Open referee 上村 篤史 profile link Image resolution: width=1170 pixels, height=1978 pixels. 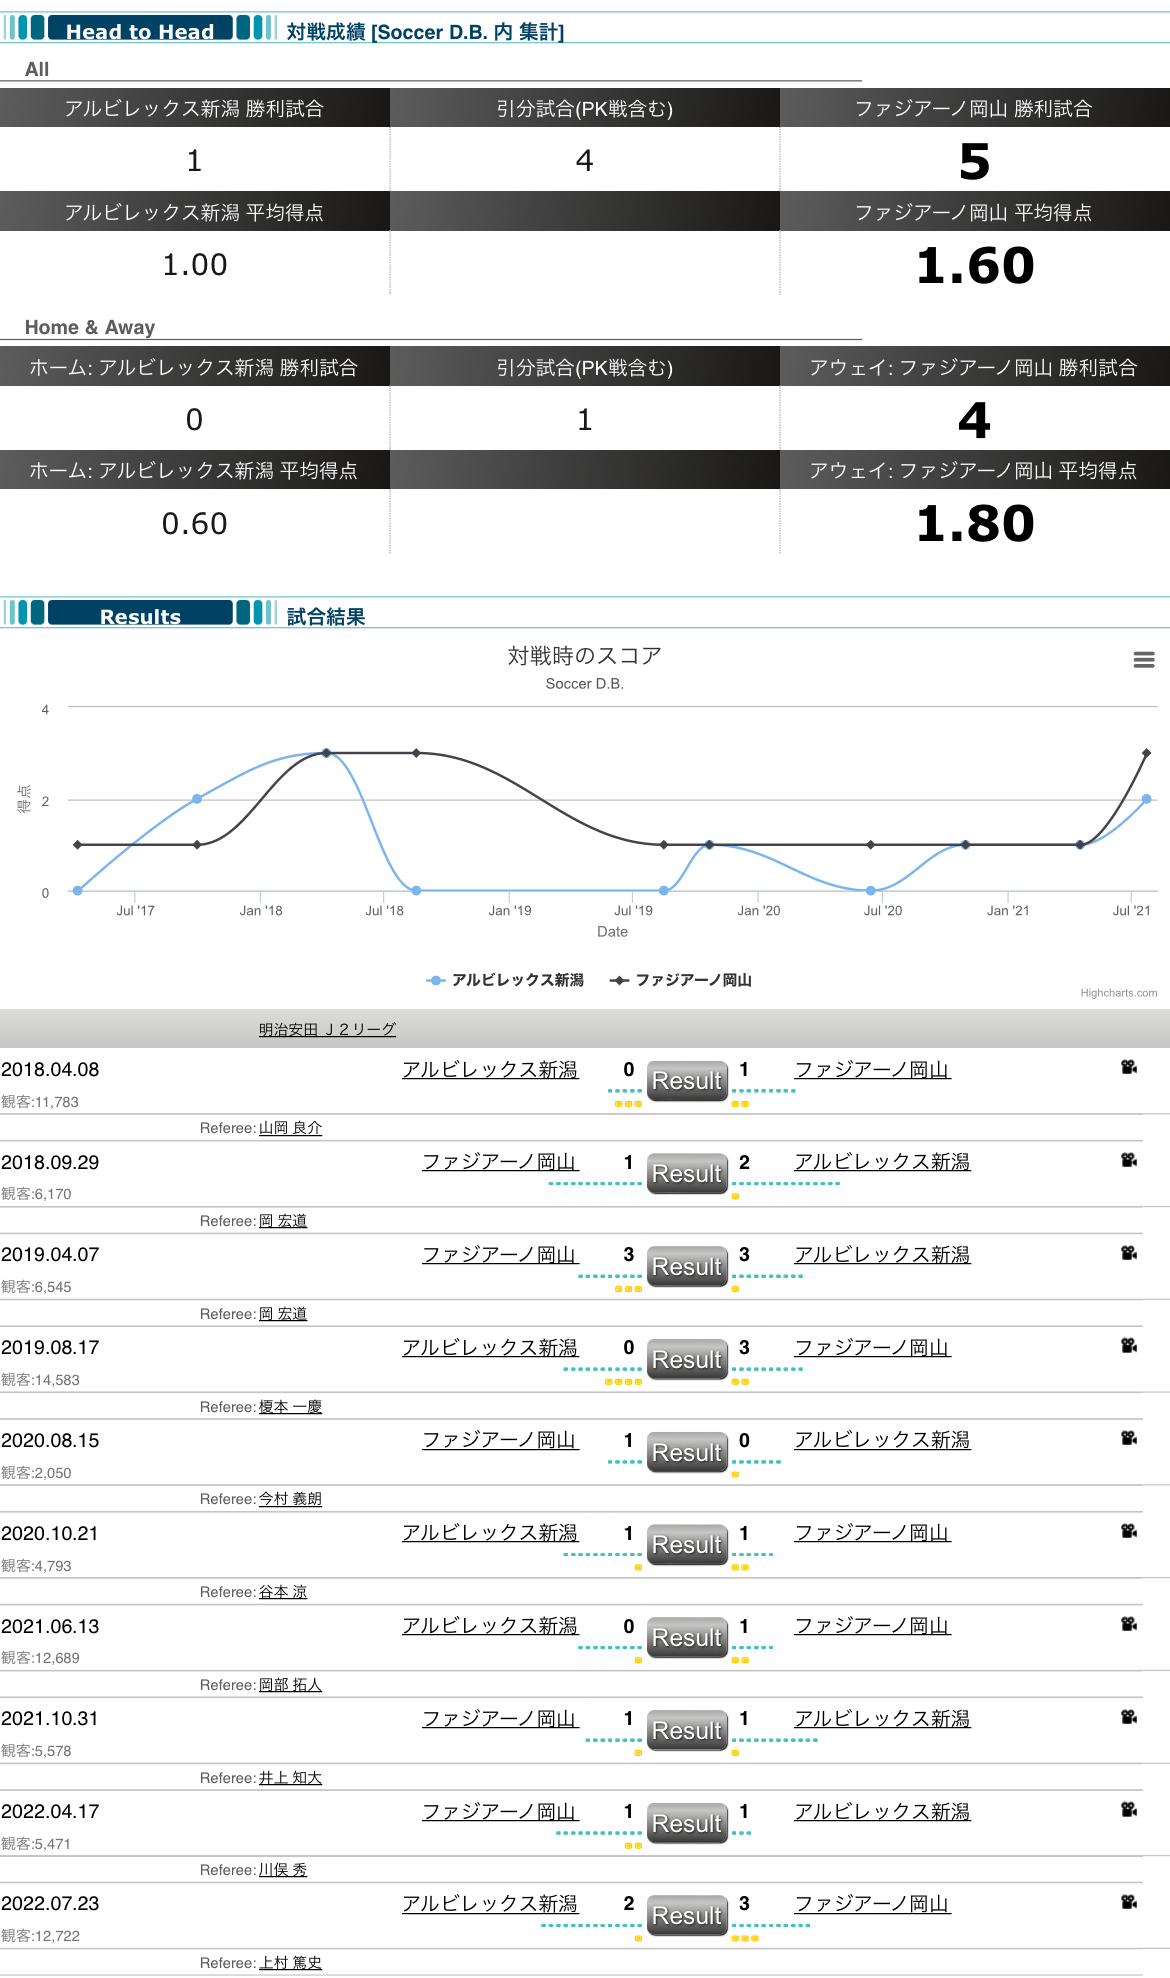pyautogui.click(x=290, y=1963)
